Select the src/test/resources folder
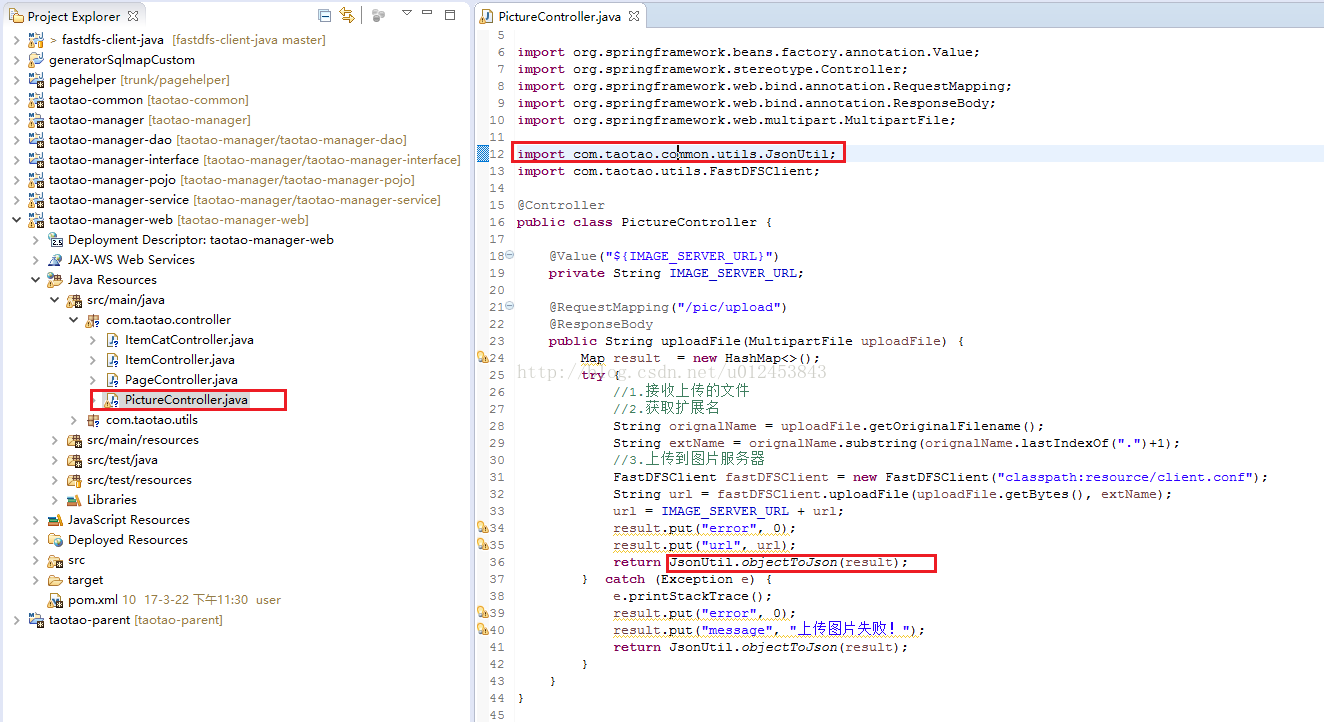Image resolution: width=1324 pixels, height=722 pixels. tap(139, 480)
